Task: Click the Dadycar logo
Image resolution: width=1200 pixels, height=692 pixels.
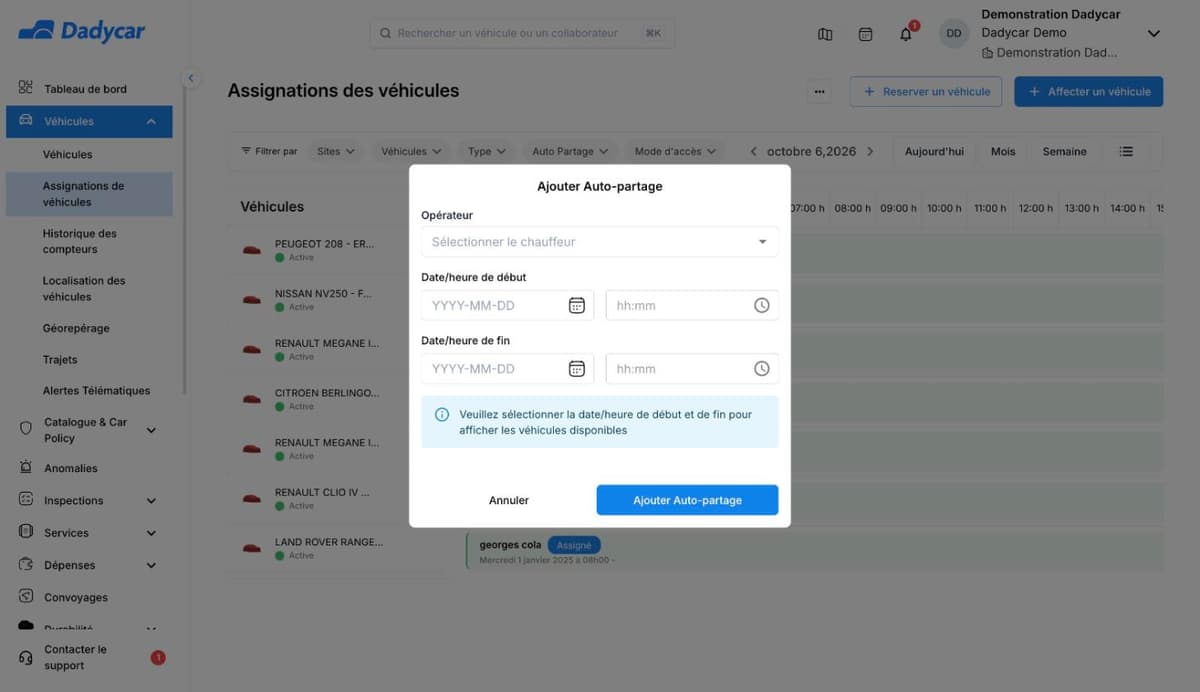Action: 82,31
